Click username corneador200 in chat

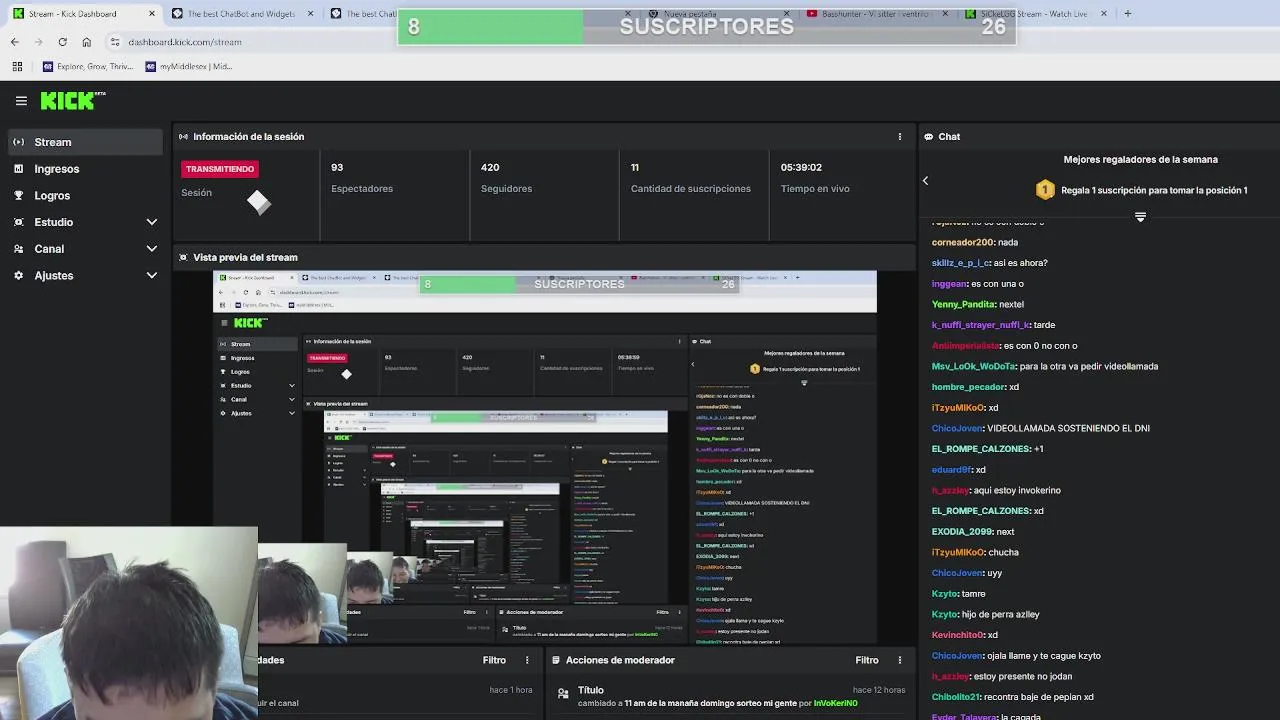pos(963,242)
